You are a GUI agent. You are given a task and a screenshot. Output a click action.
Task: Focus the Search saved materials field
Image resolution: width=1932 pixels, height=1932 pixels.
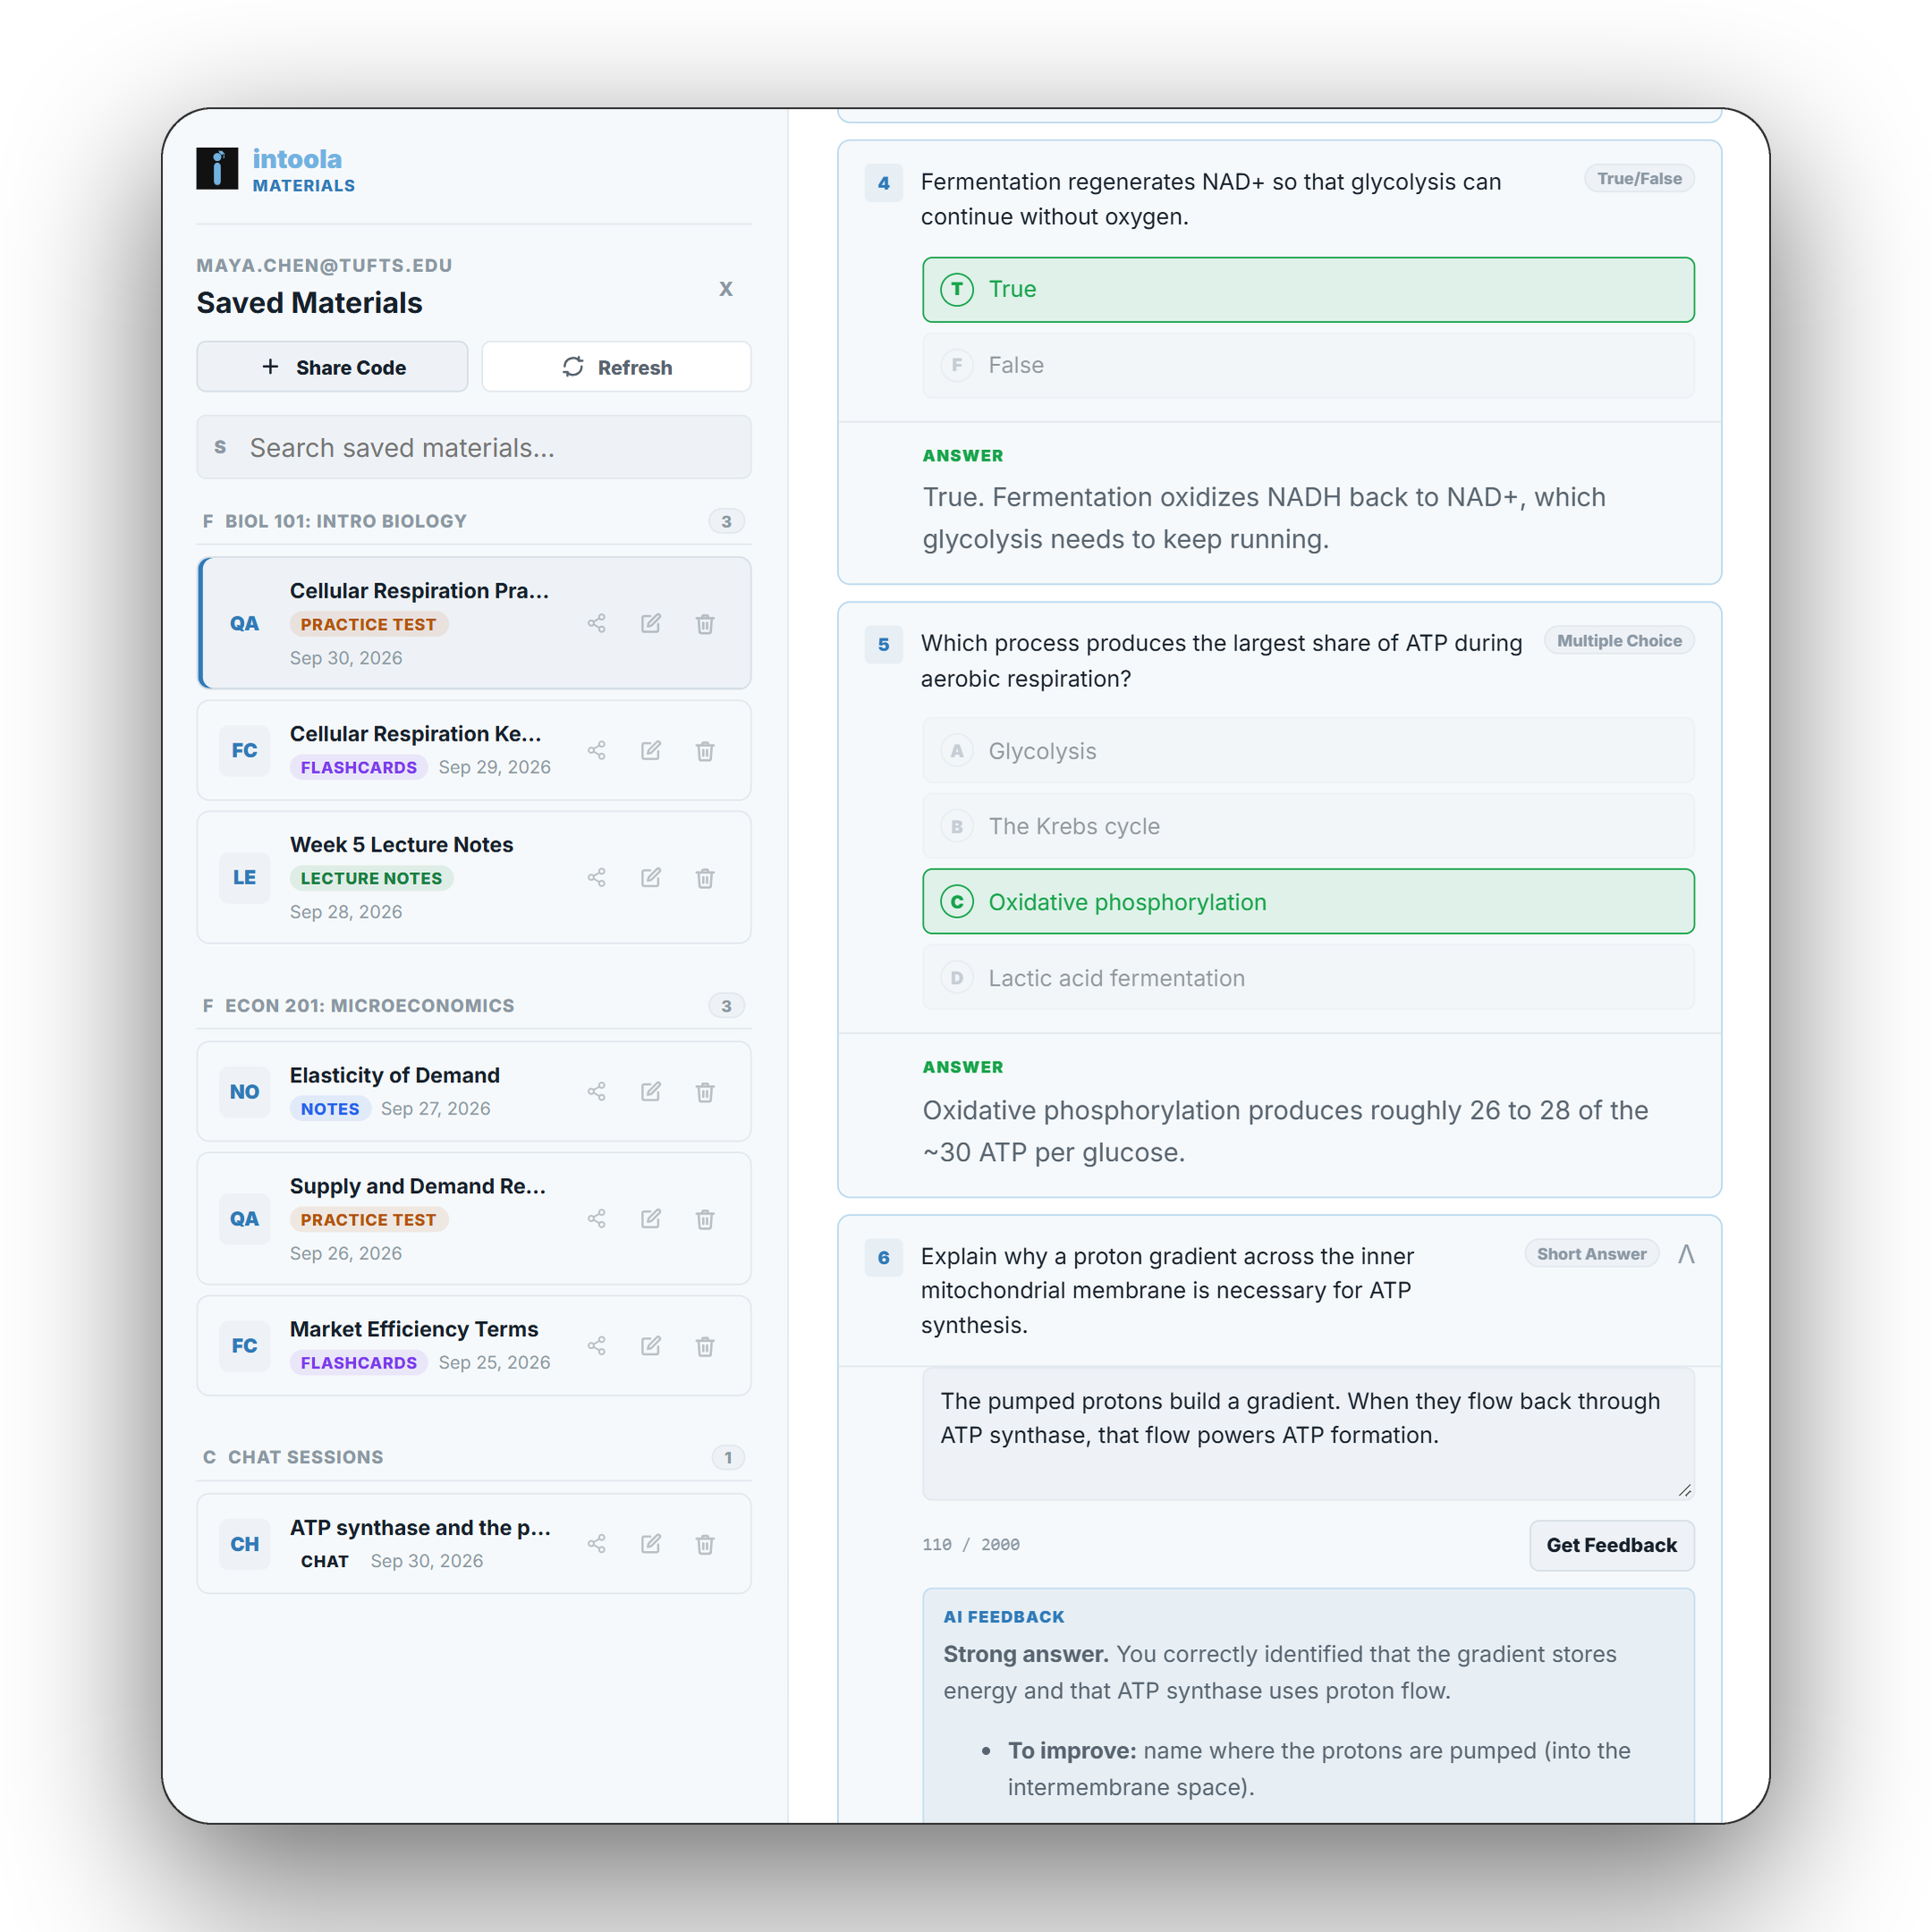pos(473,448)
